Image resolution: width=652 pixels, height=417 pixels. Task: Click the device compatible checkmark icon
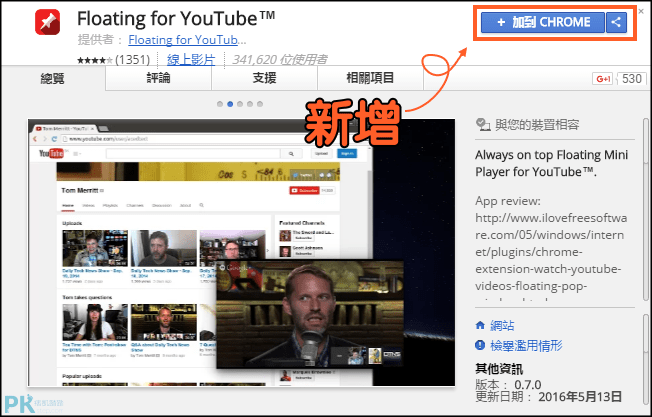tap(483, 124)
